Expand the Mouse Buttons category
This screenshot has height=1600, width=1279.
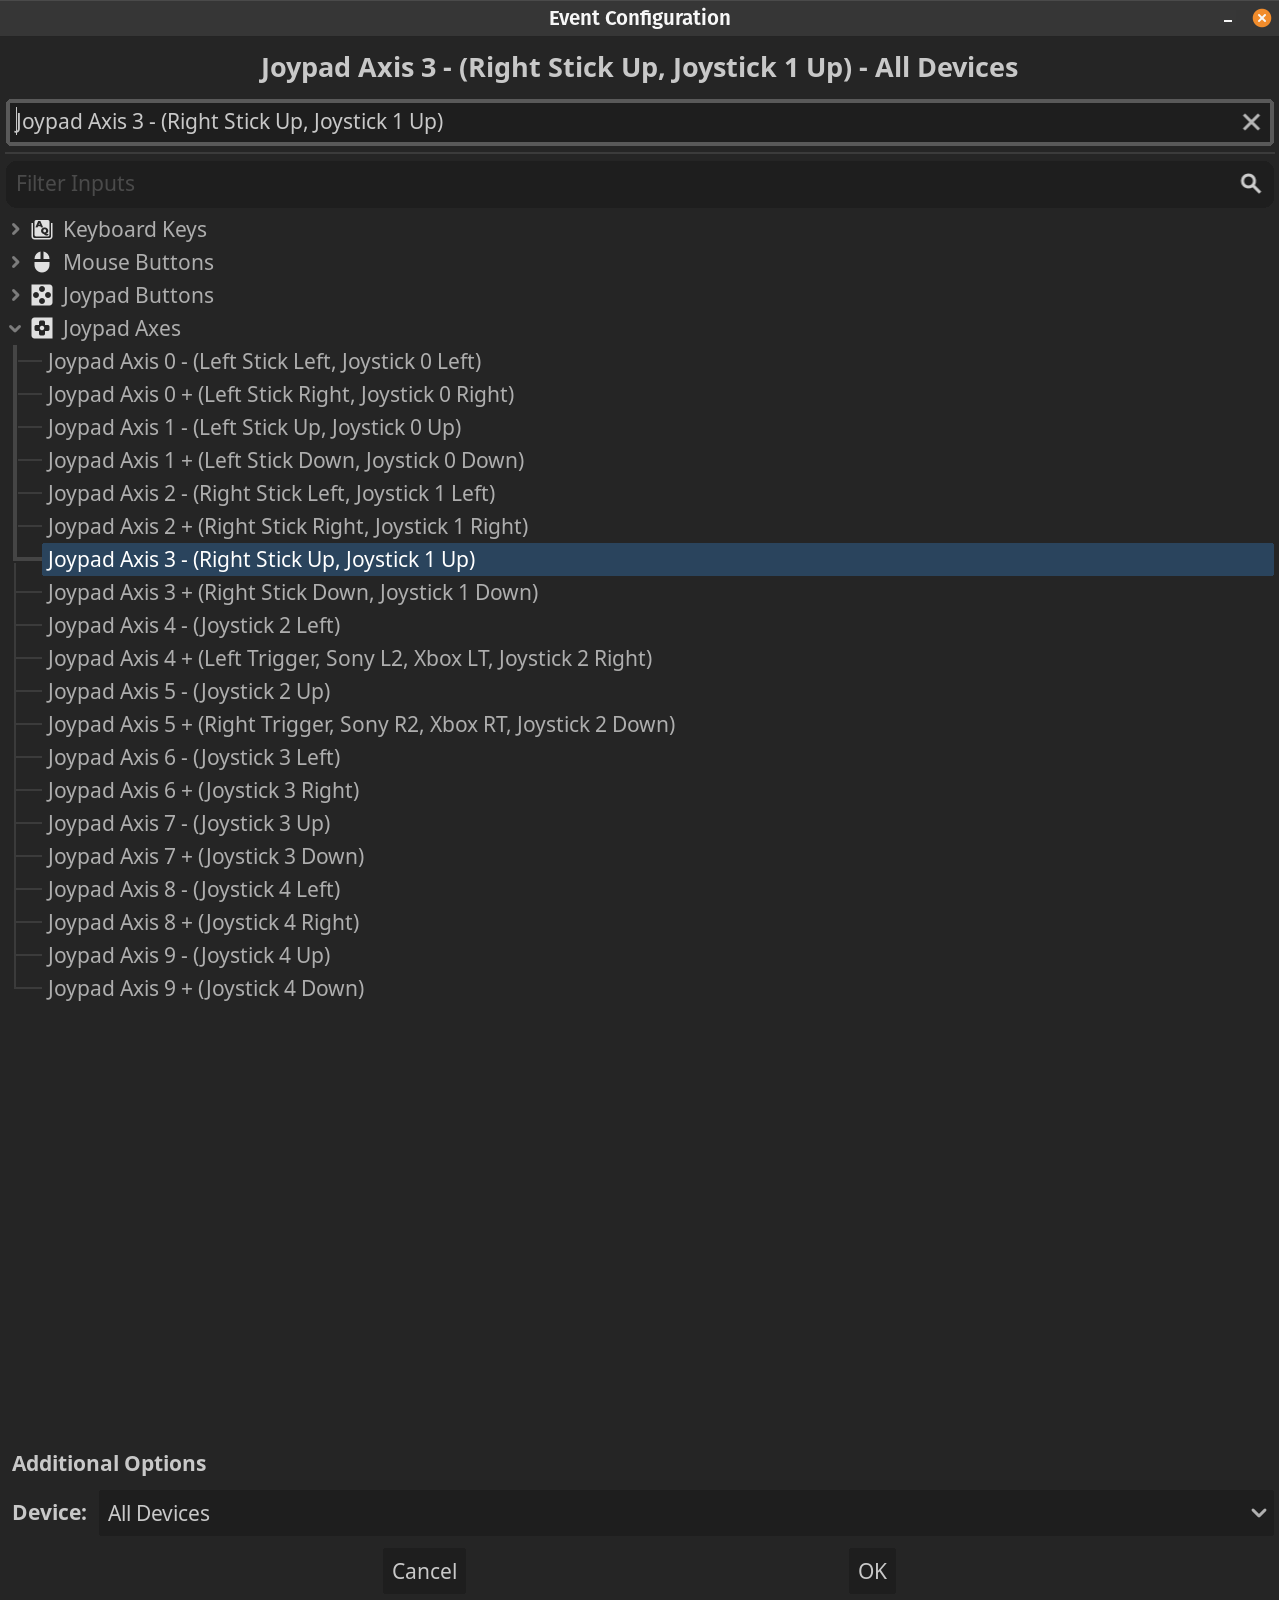(15, 262)
